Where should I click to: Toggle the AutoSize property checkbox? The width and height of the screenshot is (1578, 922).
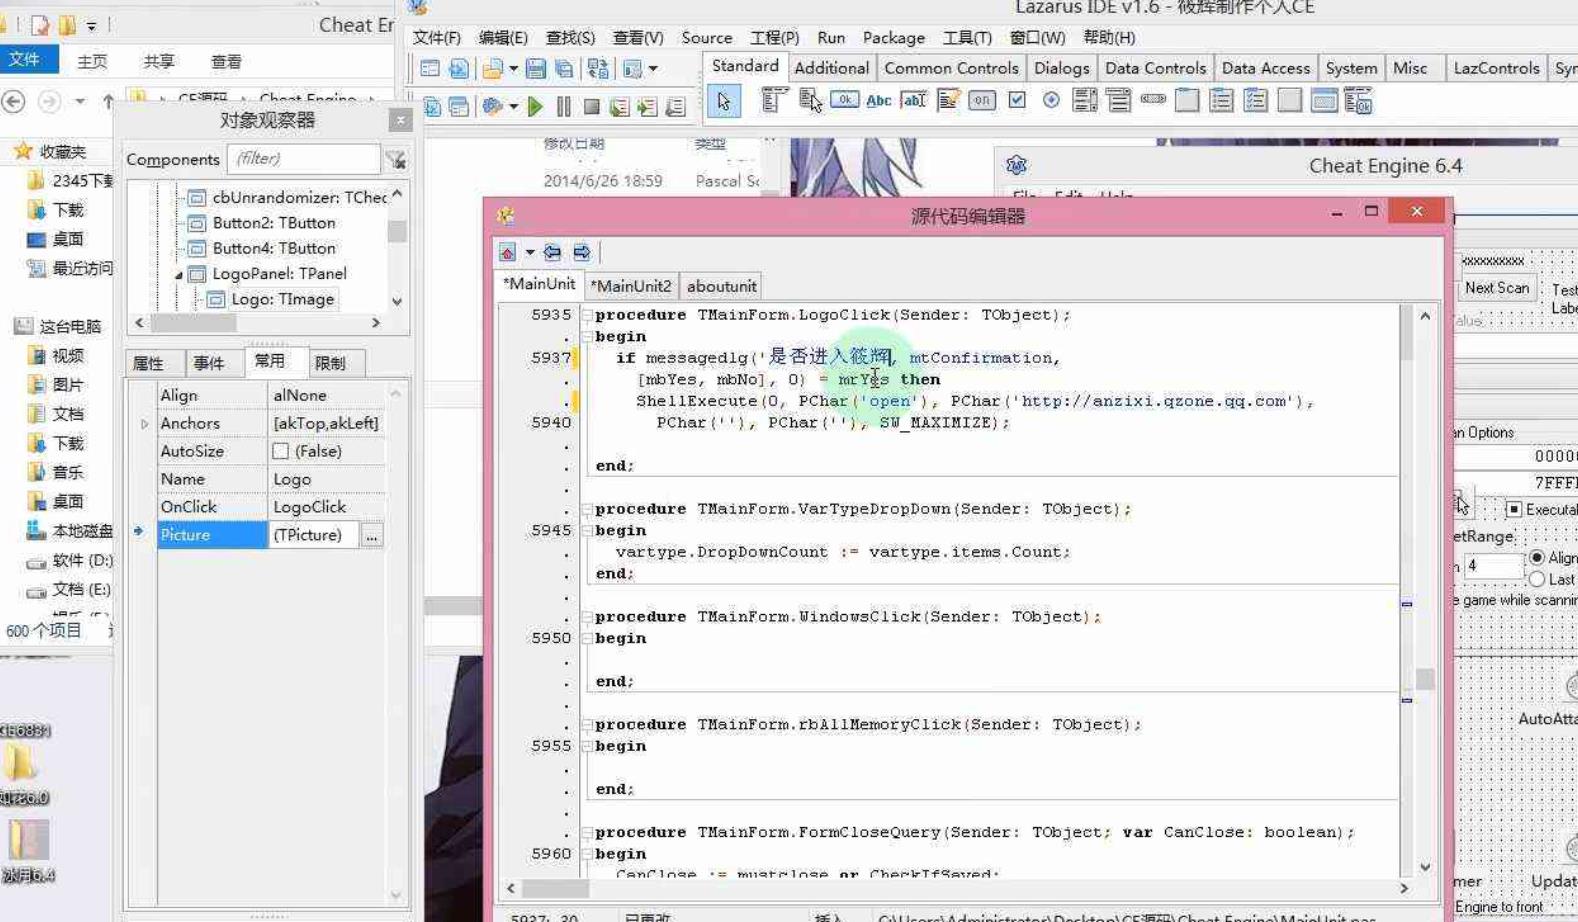[x=281, y=451]
